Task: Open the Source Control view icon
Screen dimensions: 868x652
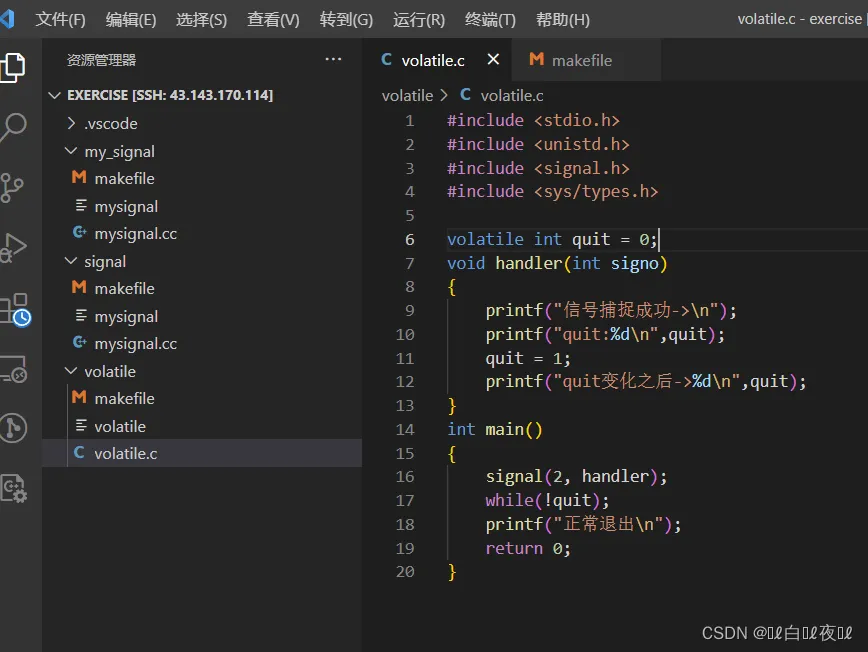Action: (x=12, y=187)
